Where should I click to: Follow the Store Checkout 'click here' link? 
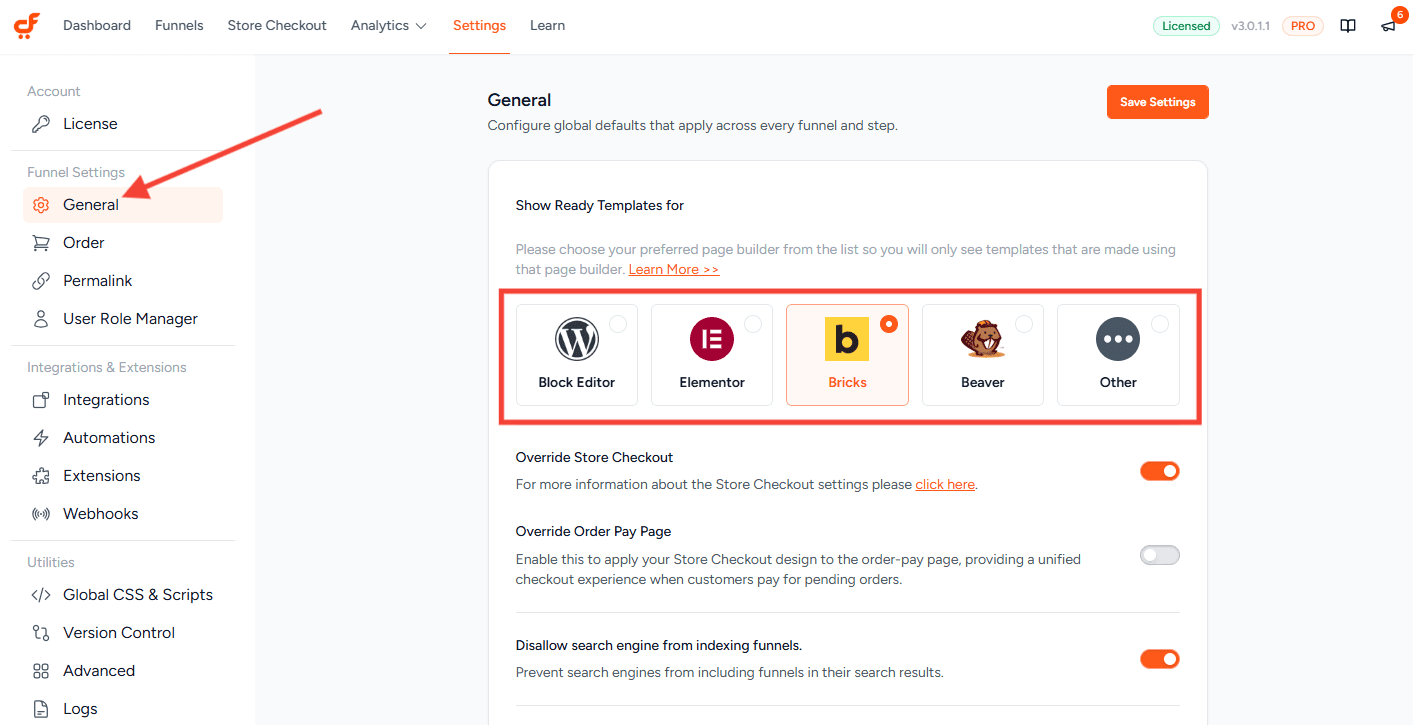point(945,485)
